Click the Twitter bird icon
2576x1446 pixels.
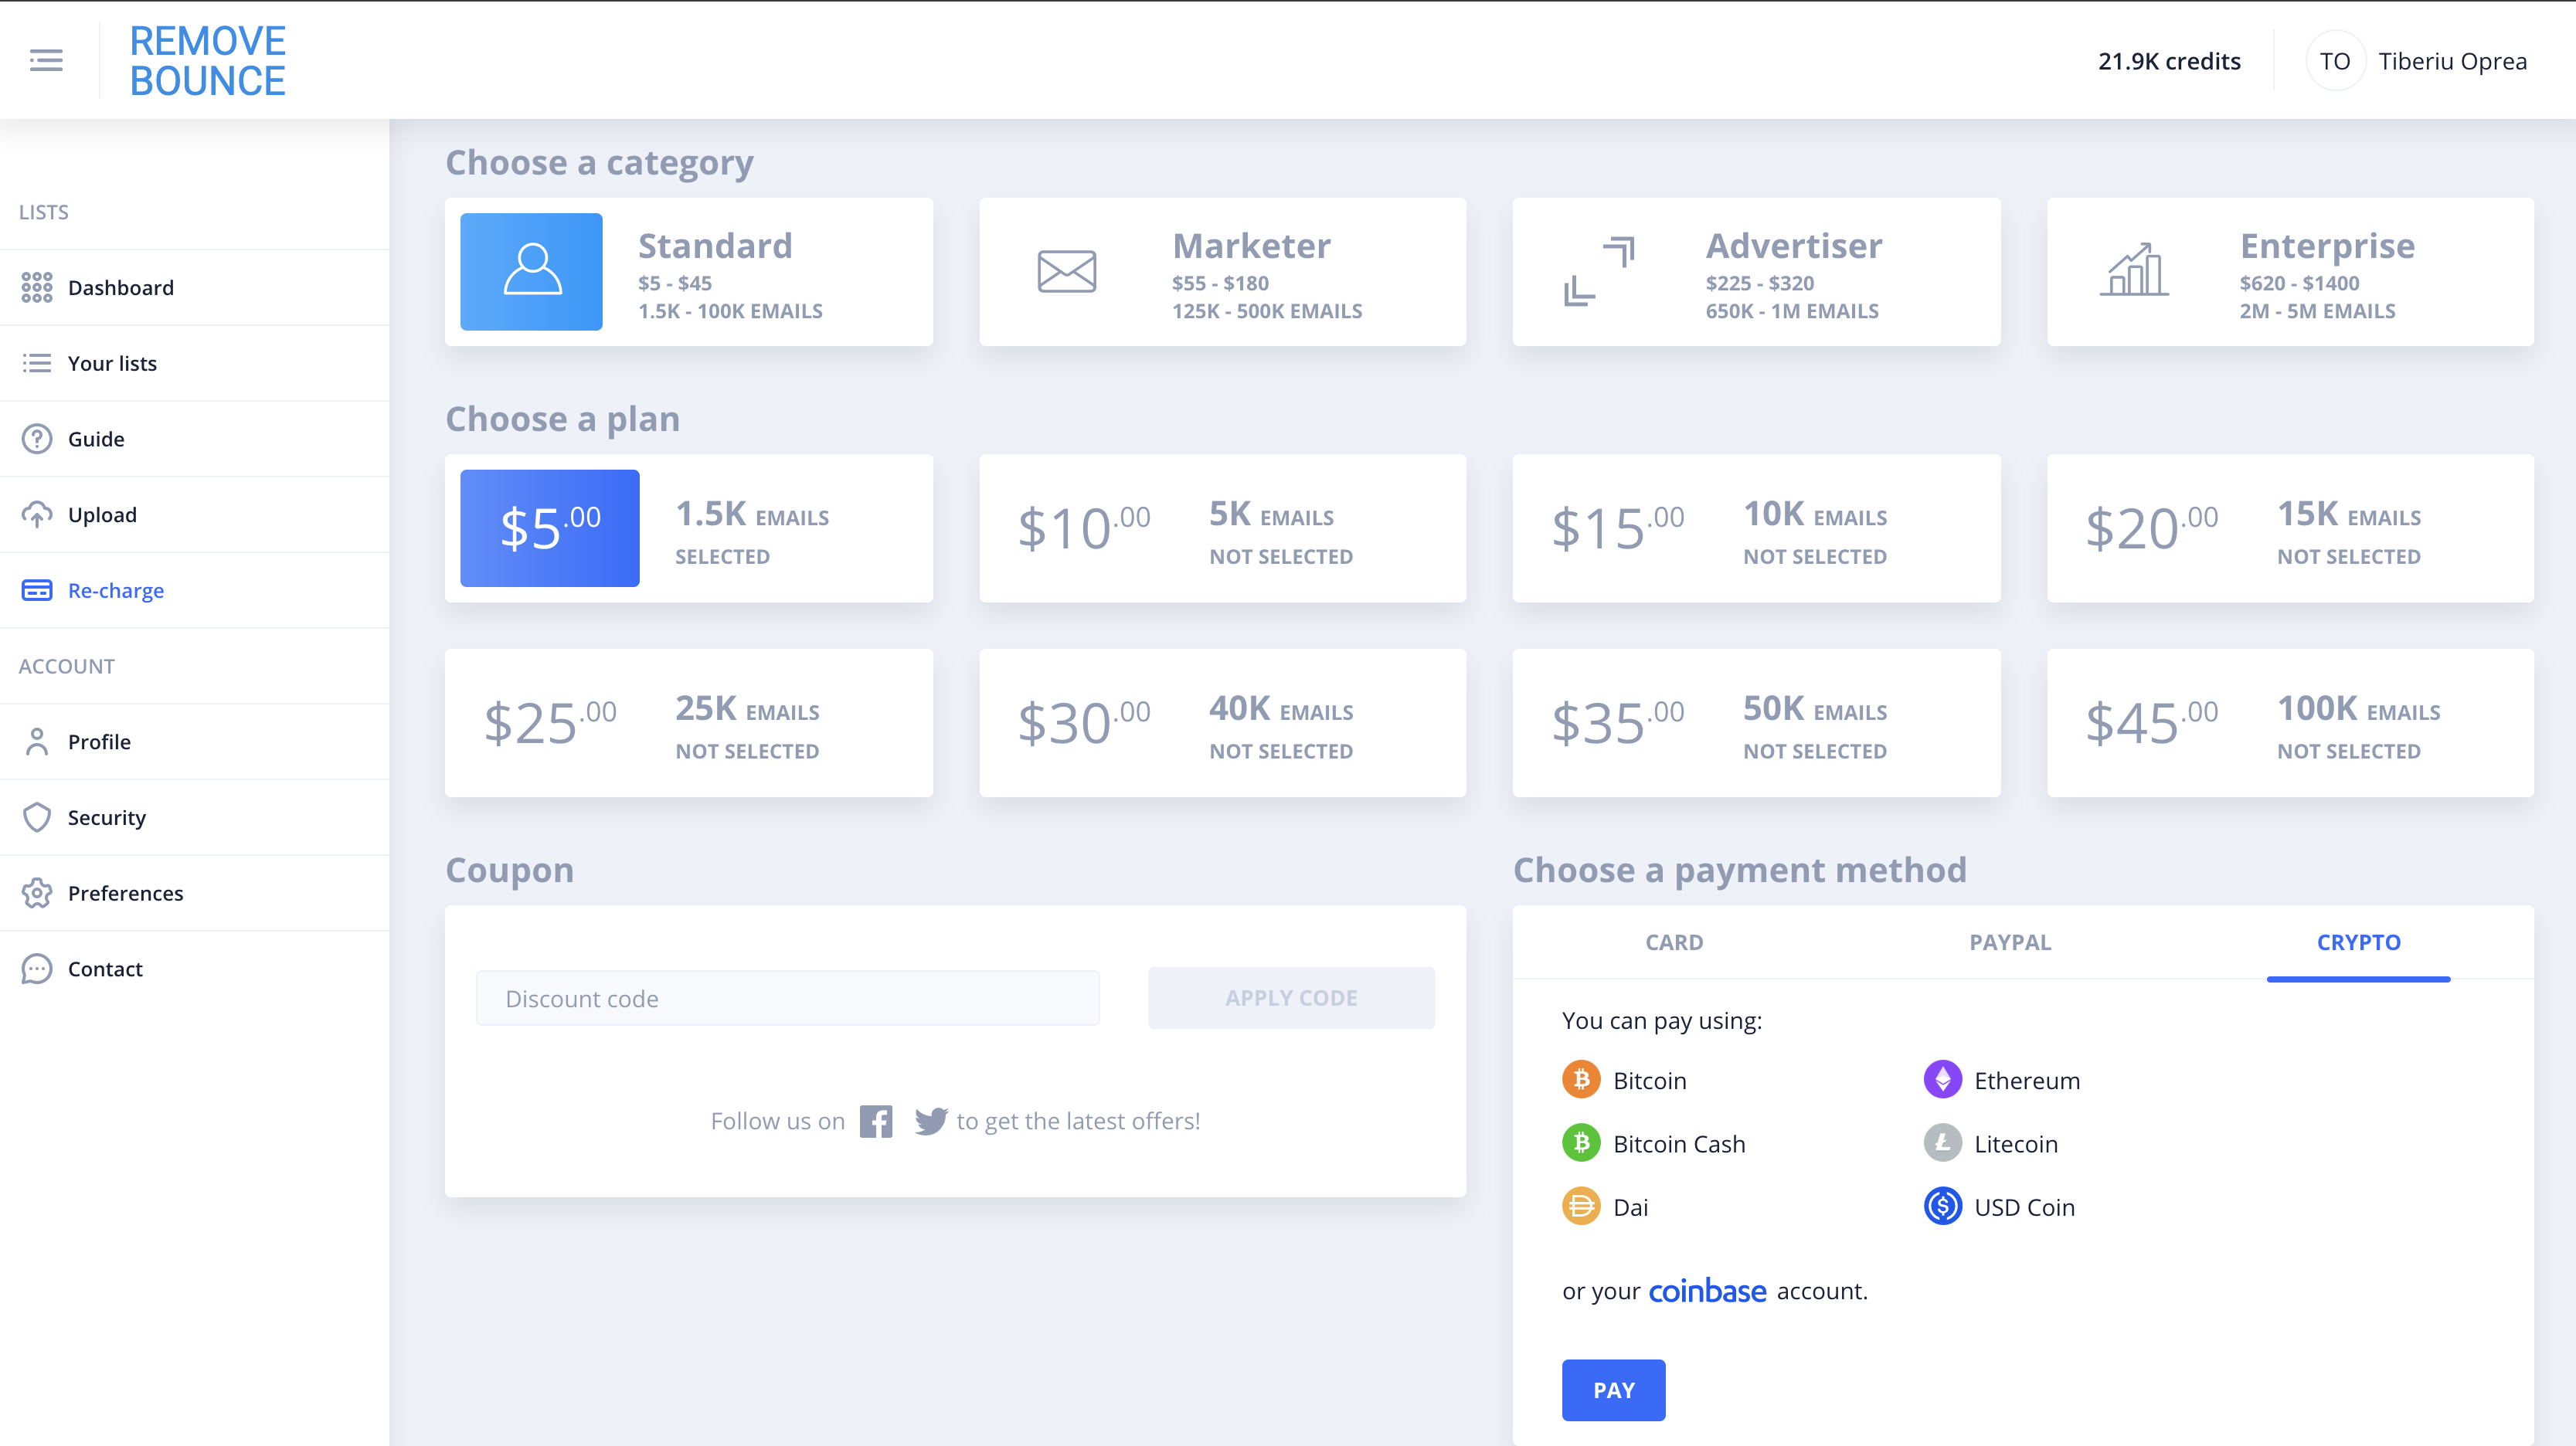930,1121
